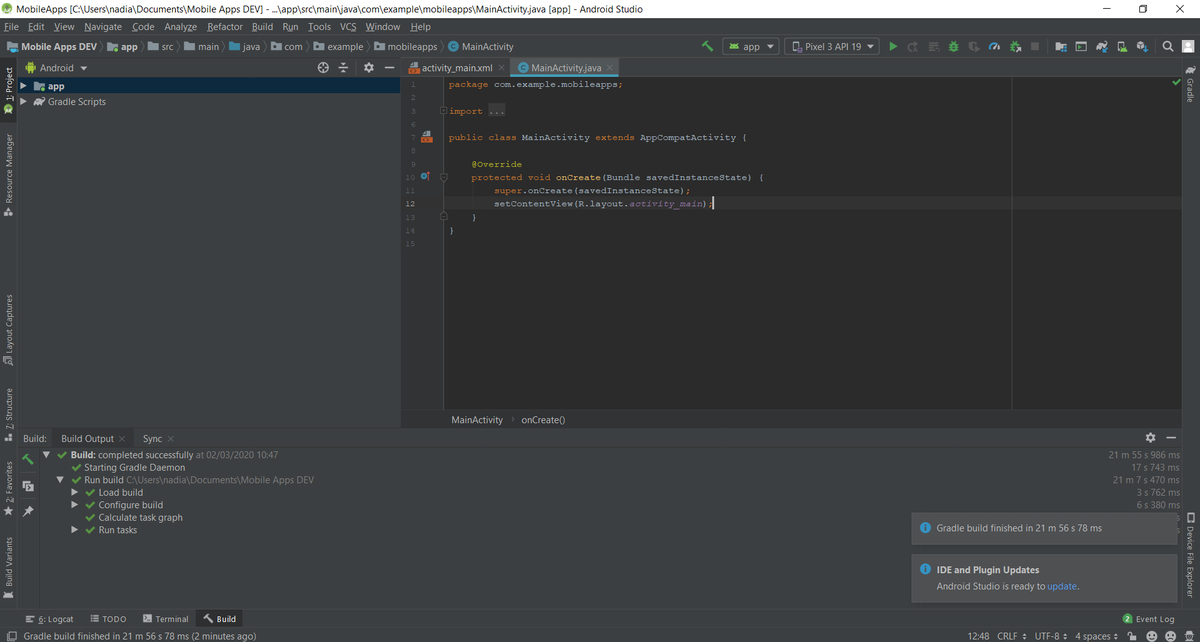
Task: Open the VCS menu
Action: coord(348,26)
